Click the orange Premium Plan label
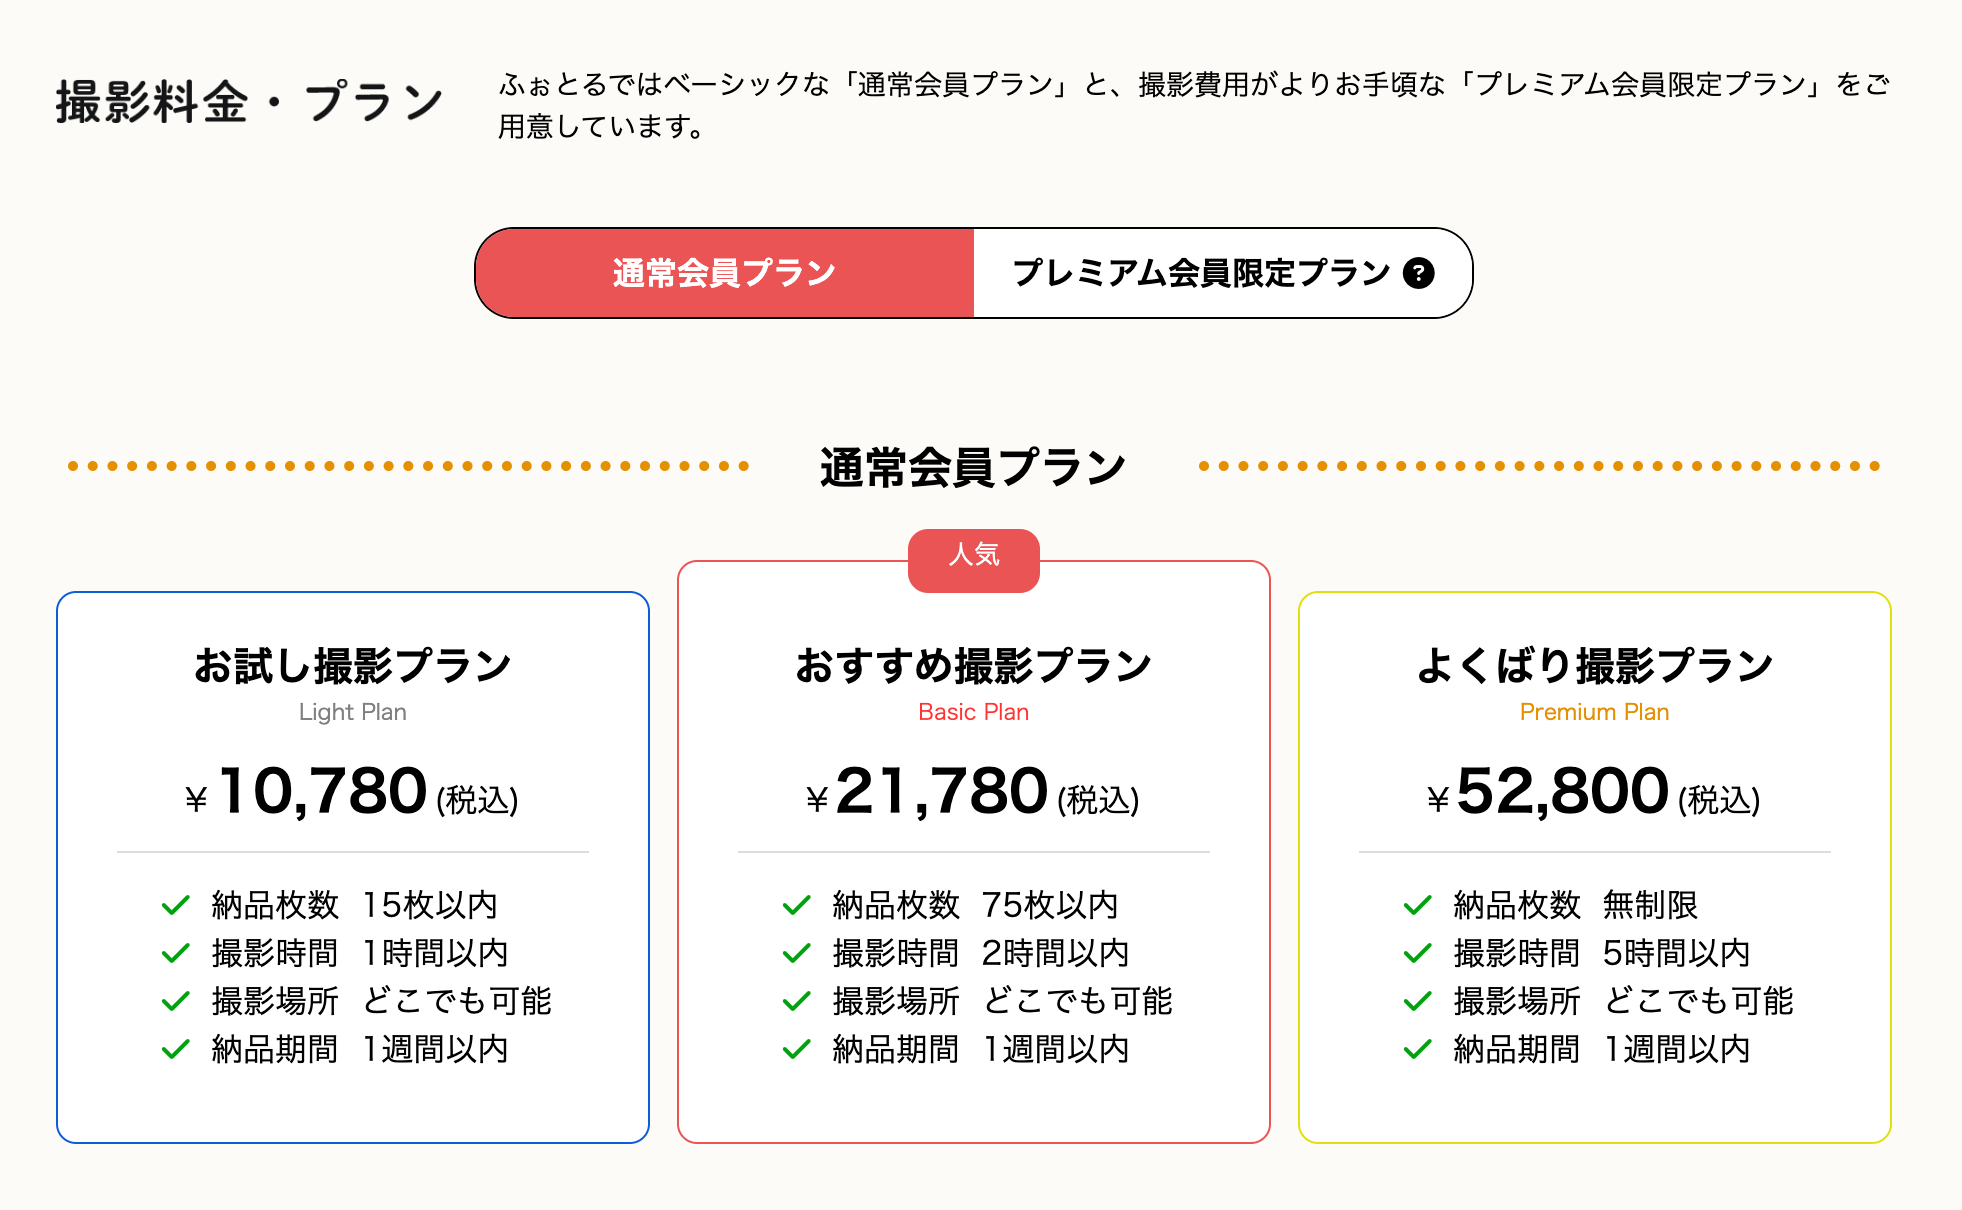This screenshot has width=1962, height=1210. pyautogui.click(x=1595, y=712)
